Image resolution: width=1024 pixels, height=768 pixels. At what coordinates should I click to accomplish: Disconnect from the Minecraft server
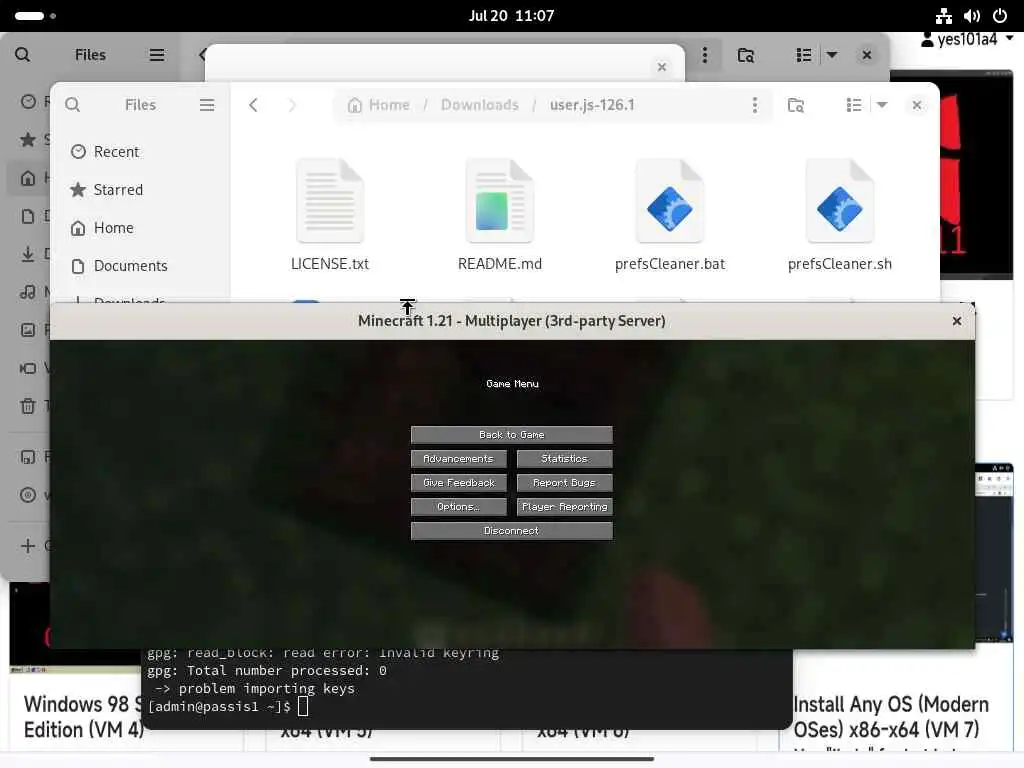pos(511,531)
